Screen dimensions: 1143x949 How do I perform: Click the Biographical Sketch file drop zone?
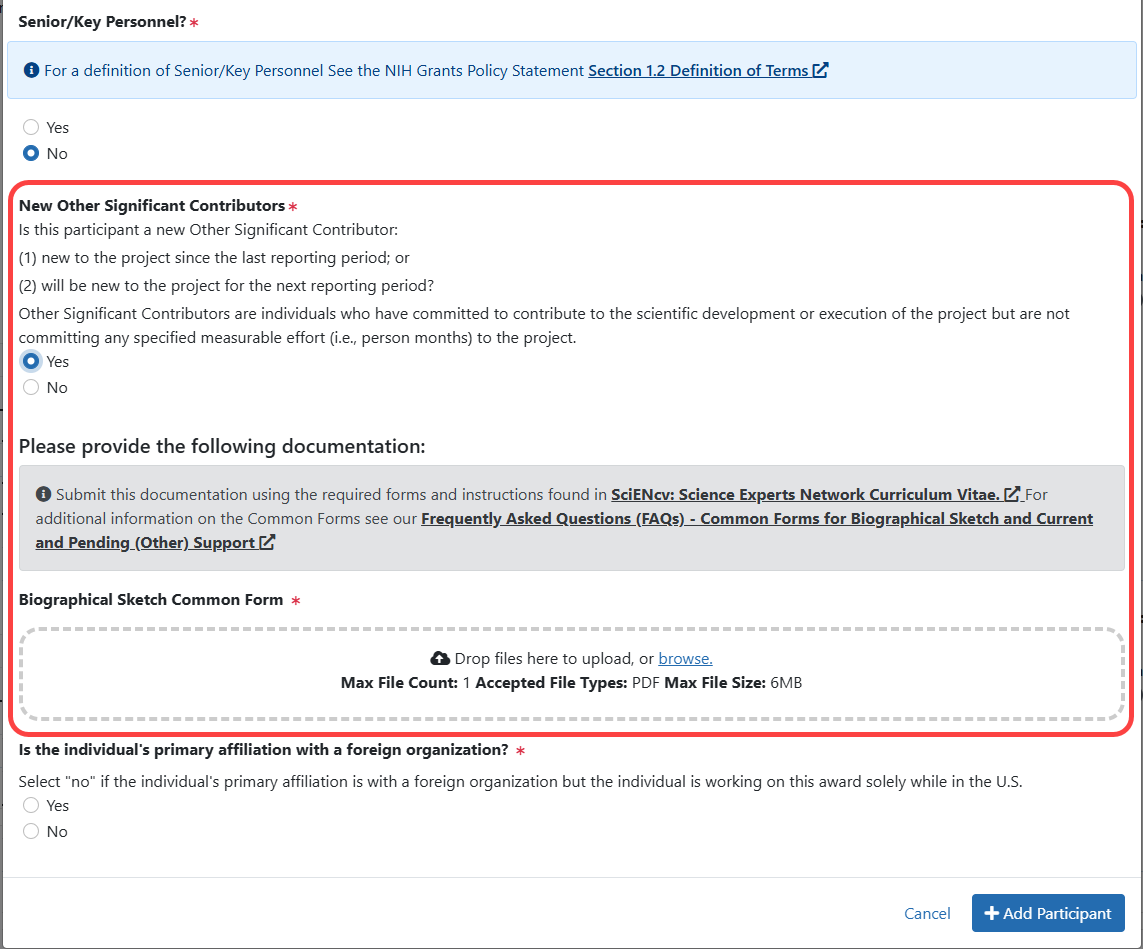pyautogui.click(x=571, y=672)
